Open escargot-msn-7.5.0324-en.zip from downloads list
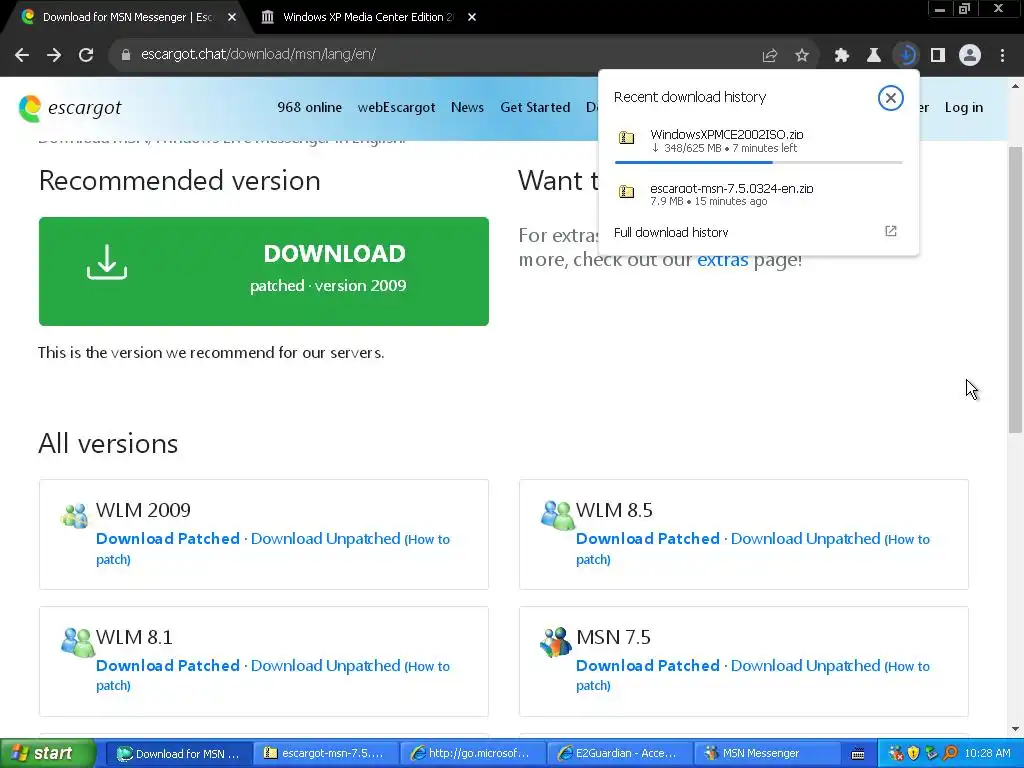The height and width of the screenshot is (768, 1024). (x=758, y=194)
